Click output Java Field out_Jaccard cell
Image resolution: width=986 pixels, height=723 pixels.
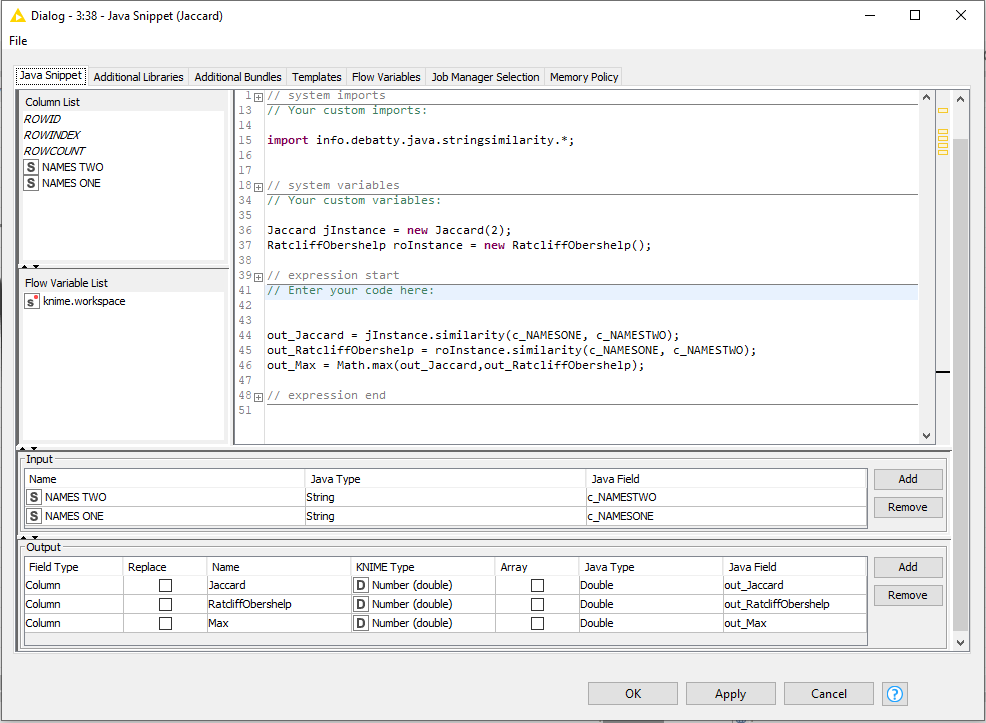[x=795, y=585]
